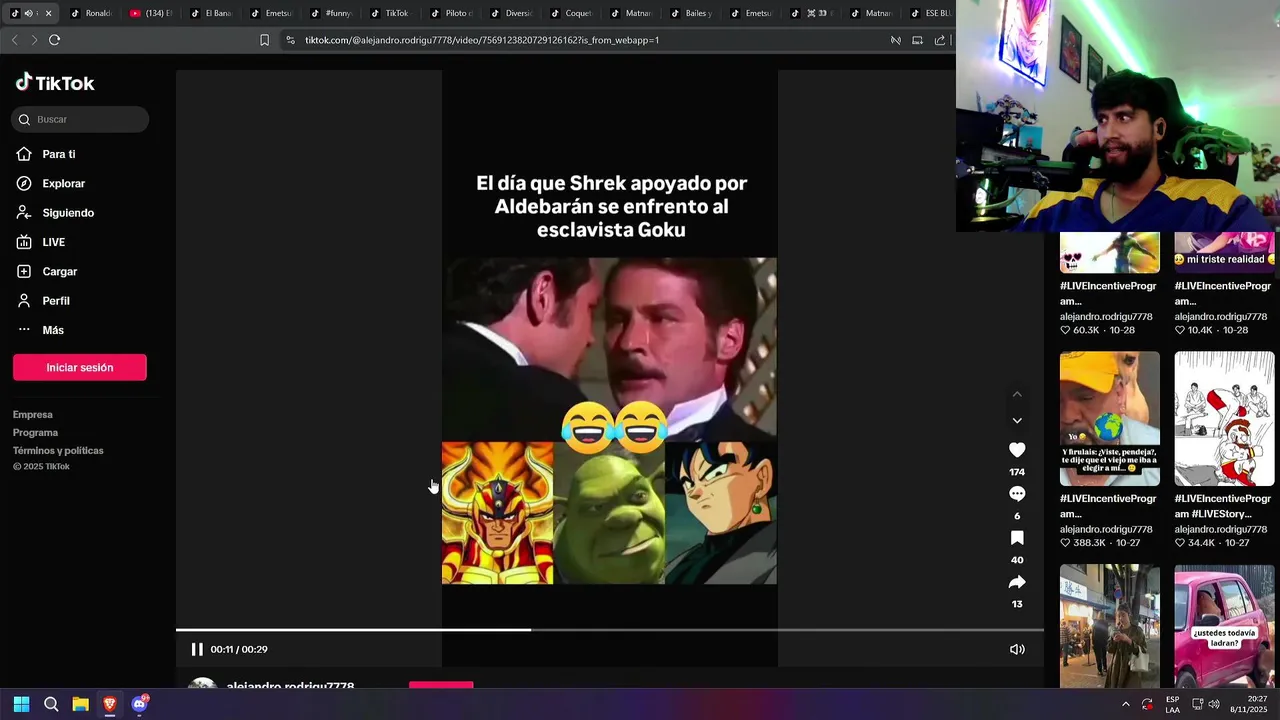Click the browser back arrow
1280x720 pixels.
point(14,40)
